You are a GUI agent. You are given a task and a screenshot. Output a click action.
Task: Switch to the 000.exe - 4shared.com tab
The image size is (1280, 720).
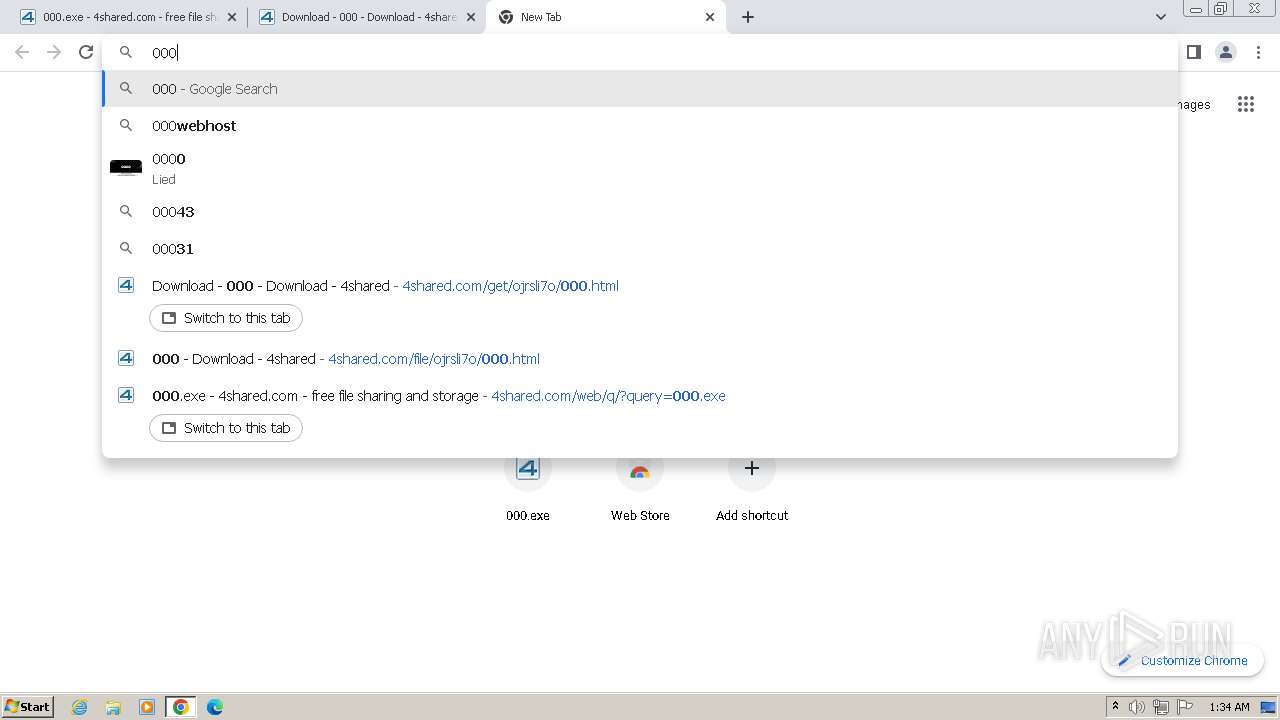tap(128, 17)
